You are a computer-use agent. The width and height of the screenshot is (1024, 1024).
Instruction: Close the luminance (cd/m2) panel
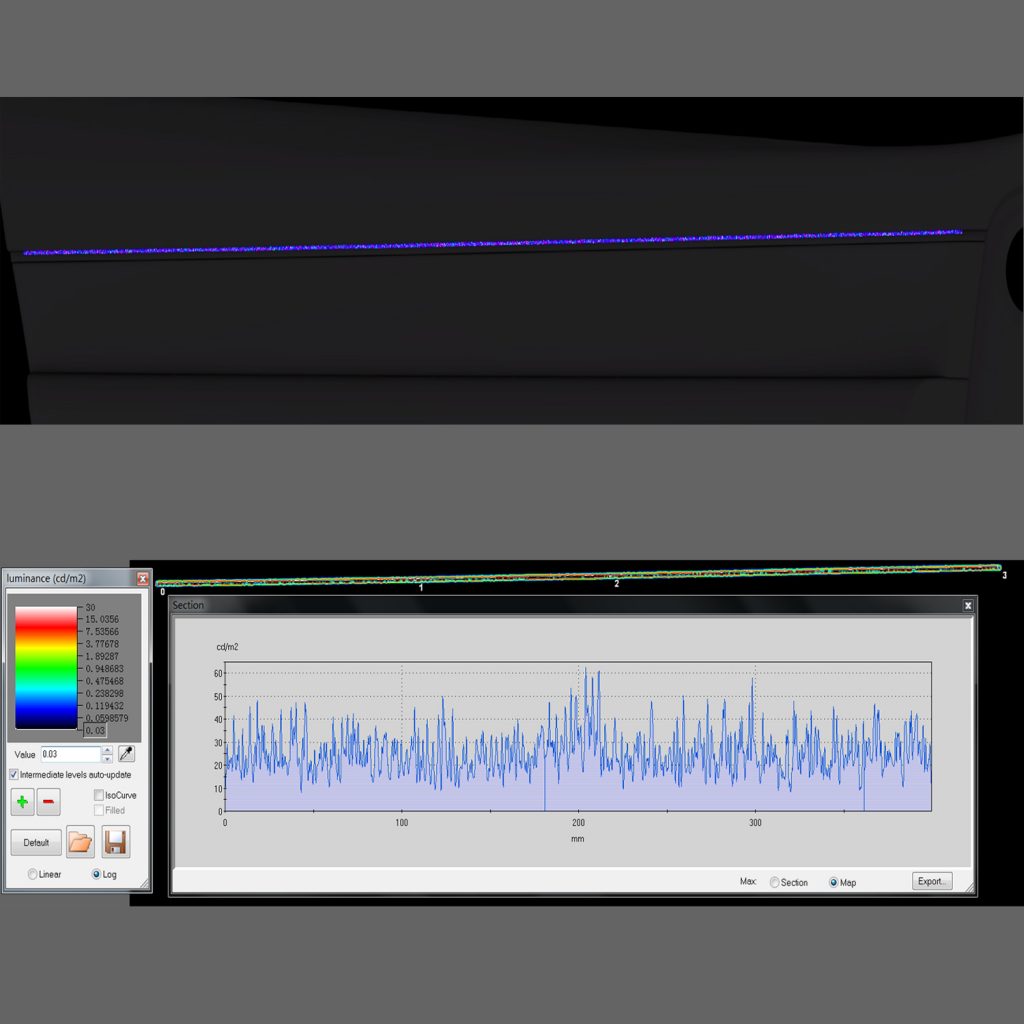coord(143,579)
